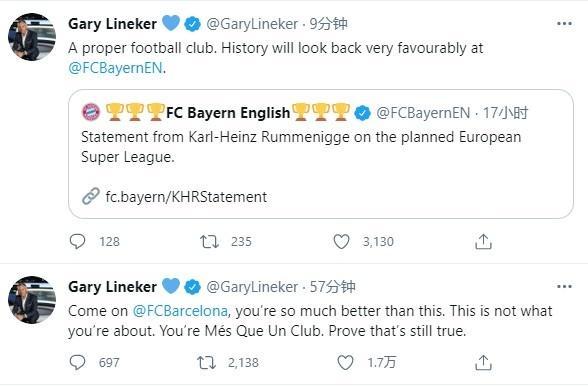Screen dimensions: 588x386
Task: Click the FC Bayern logo in quoted tweet
Action: [x=91, y=113]
